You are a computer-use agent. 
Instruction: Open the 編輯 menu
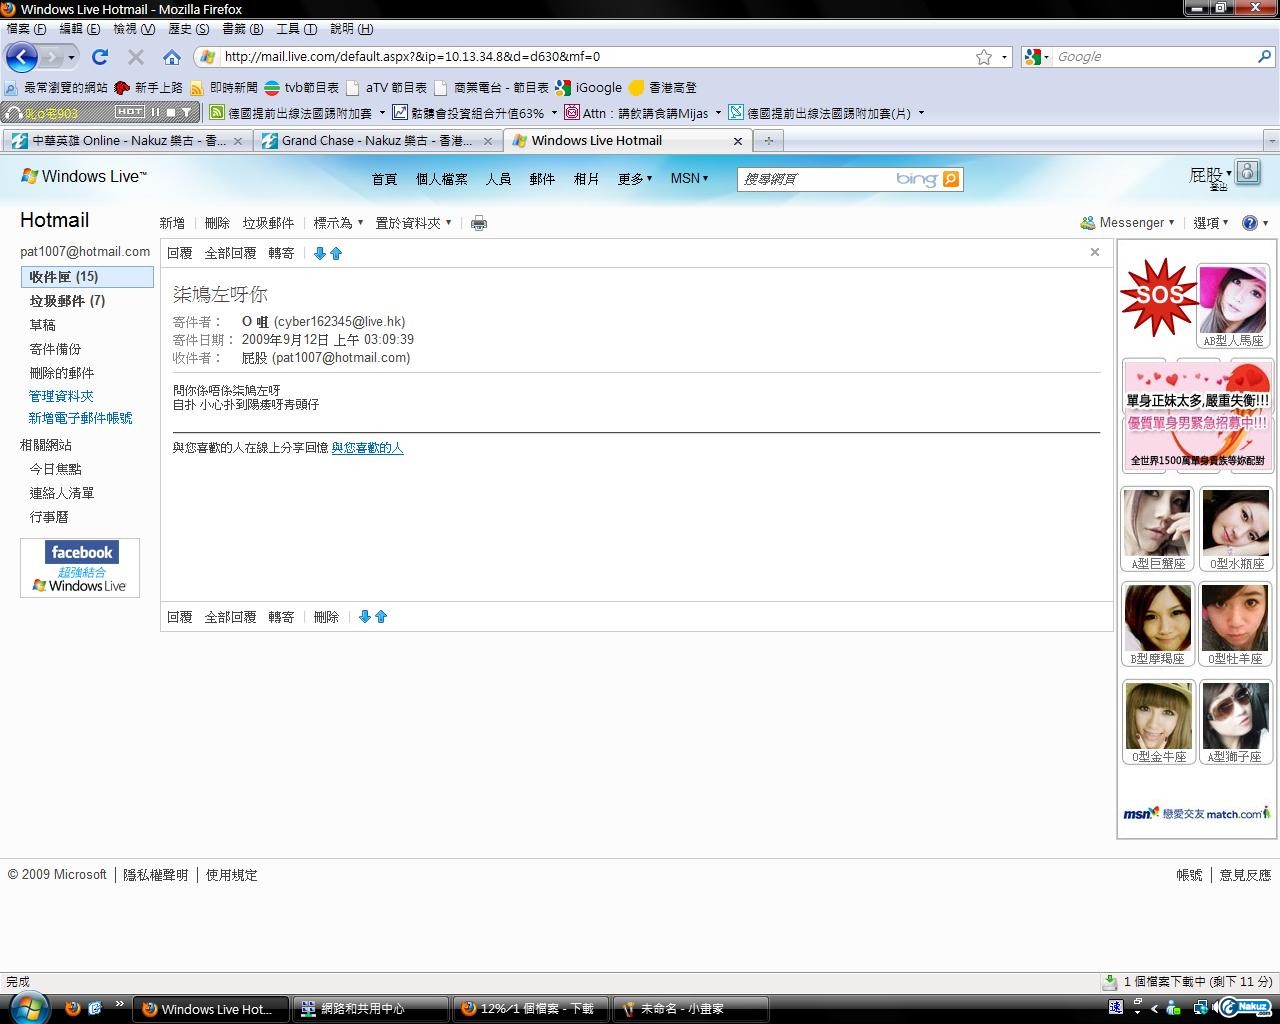79,29
